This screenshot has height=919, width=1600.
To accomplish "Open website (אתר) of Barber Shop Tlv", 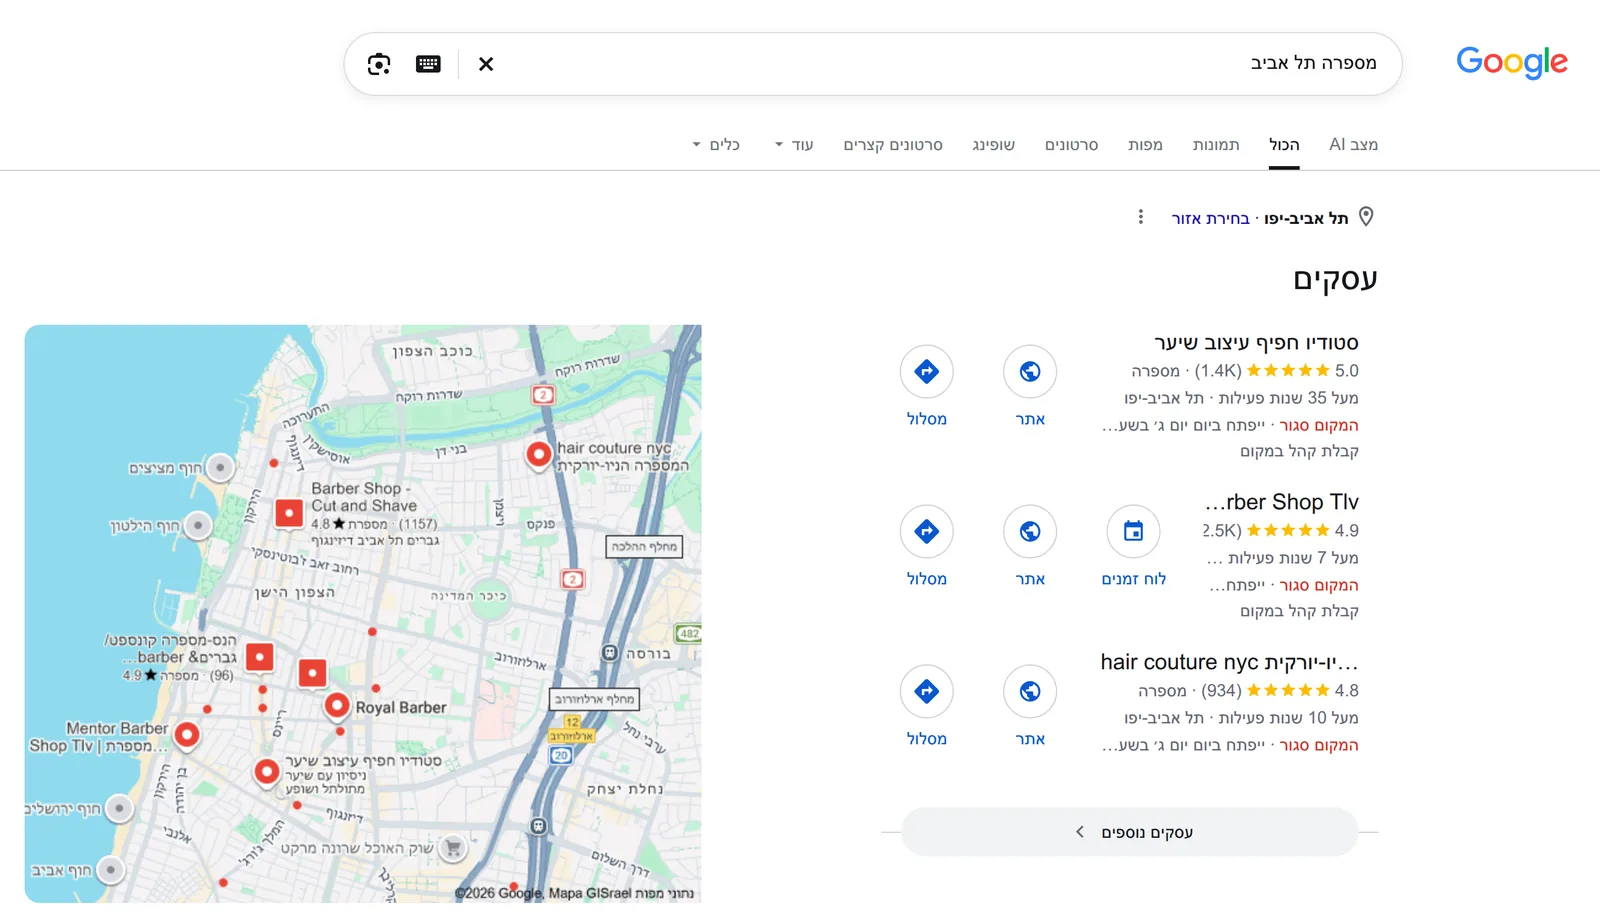I will 1030,546.
